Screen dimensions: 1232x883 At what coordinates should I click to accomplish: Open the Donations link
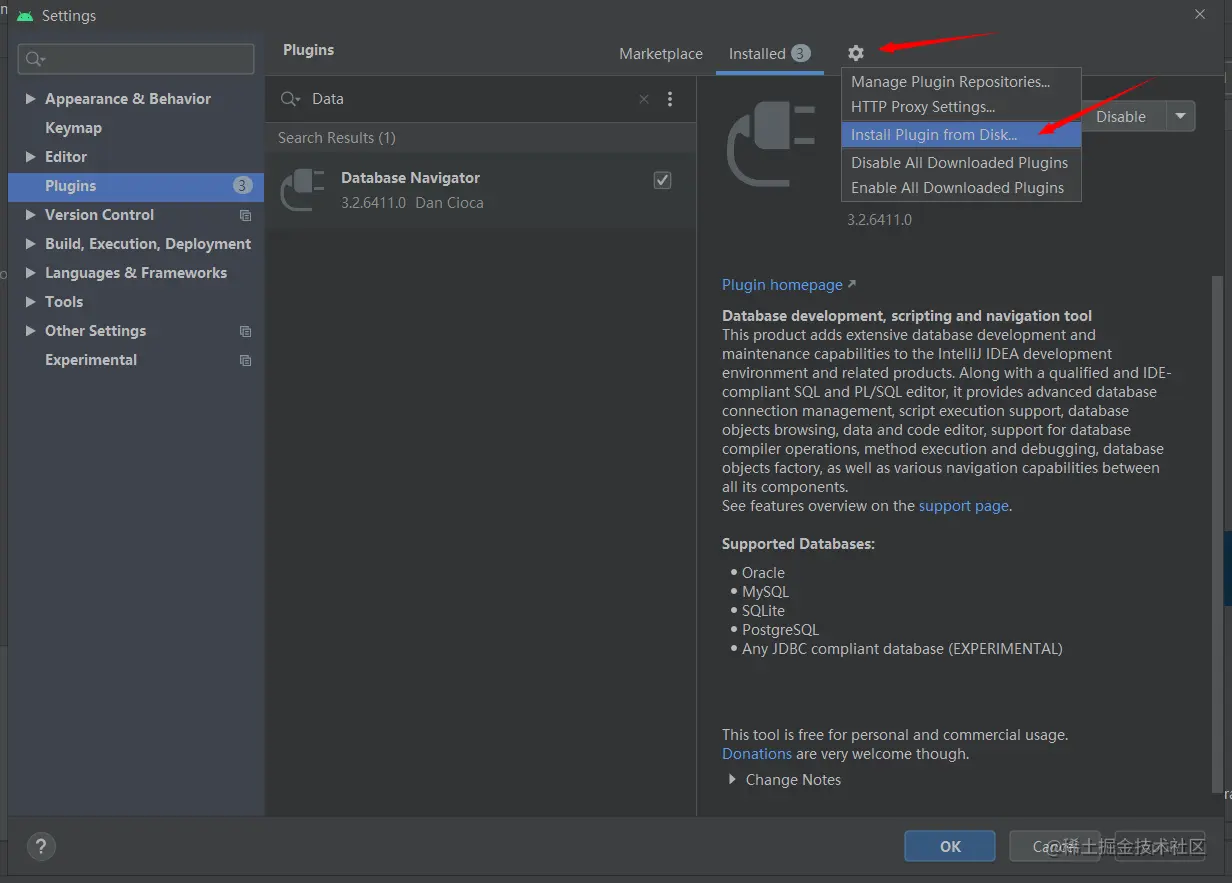tap(757, 754)
